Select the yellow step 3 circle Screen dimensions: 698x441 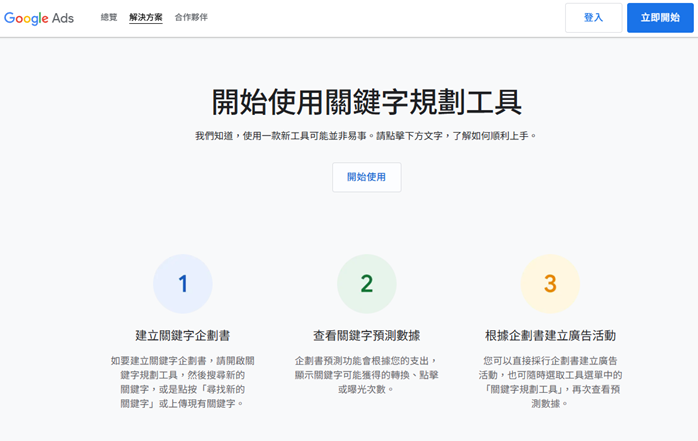(550, 284)
